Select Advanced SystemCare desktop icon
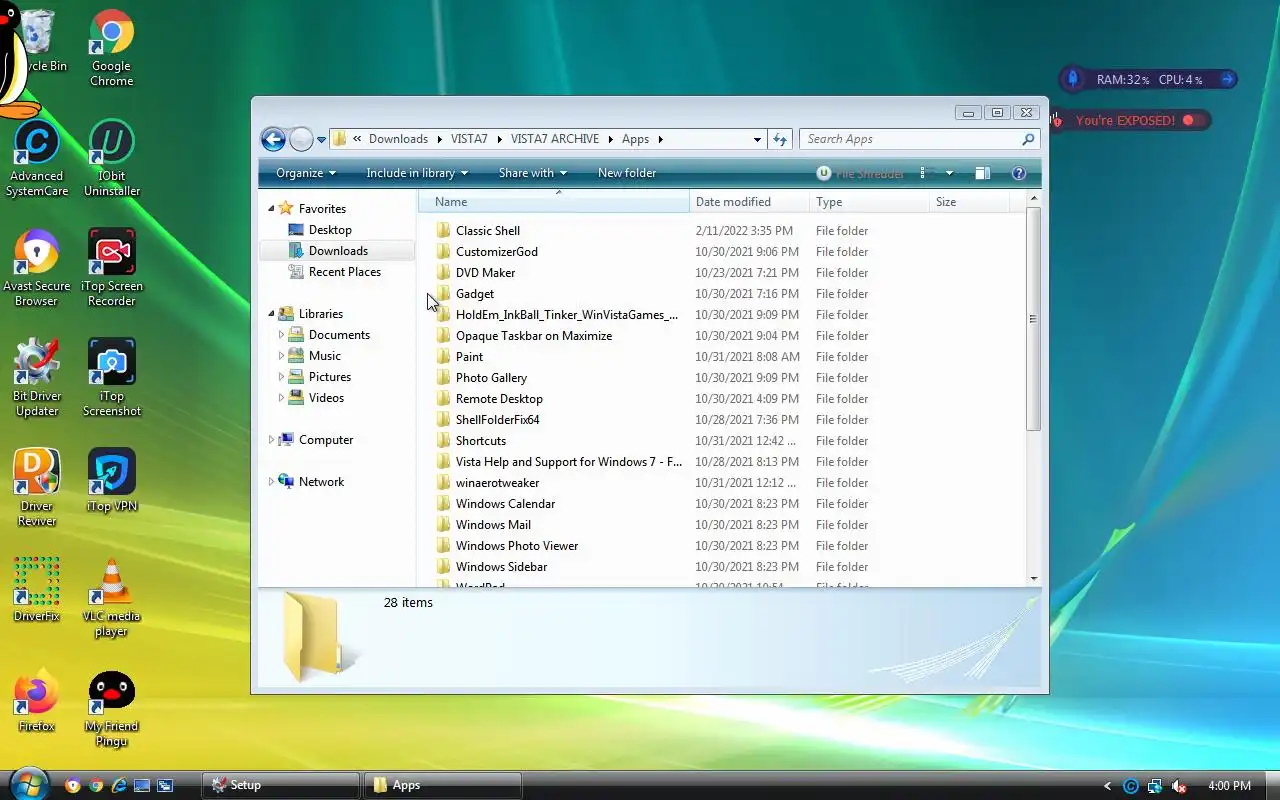Image resolution: width=1280 pixels, height=800 pixels. (x=37, y=158)
